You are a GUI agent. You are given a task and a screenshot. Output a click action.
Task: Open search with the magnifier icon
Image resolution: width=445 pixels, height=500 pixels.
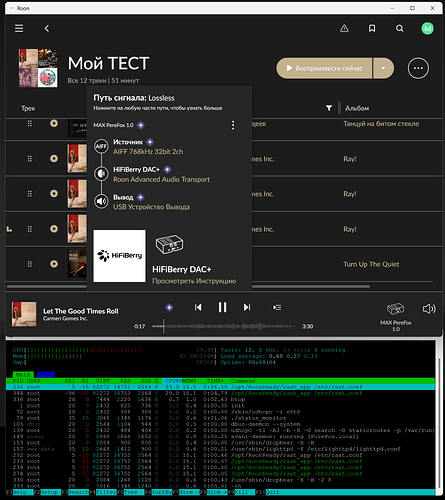point(400,29)
